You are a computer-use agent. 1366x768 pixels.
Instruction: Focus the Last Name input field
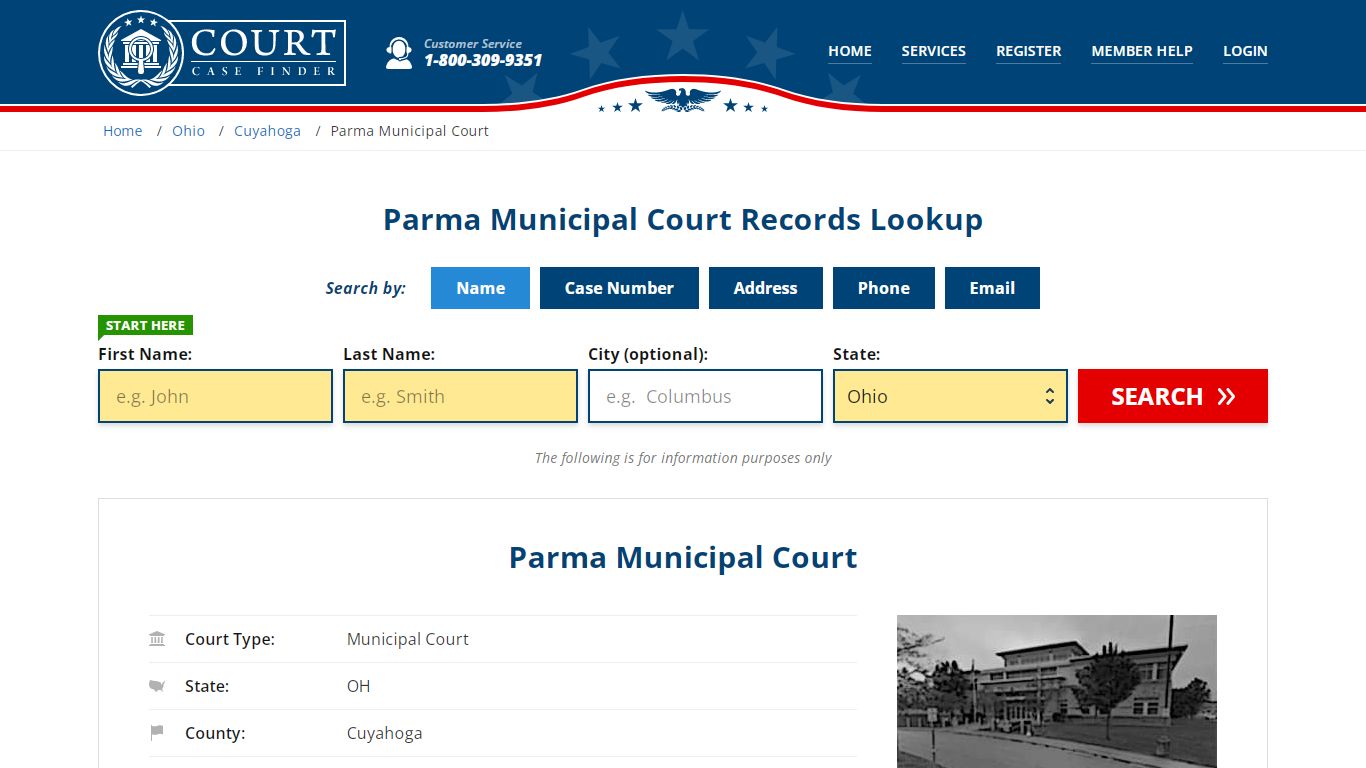click(x=460, y=396)
